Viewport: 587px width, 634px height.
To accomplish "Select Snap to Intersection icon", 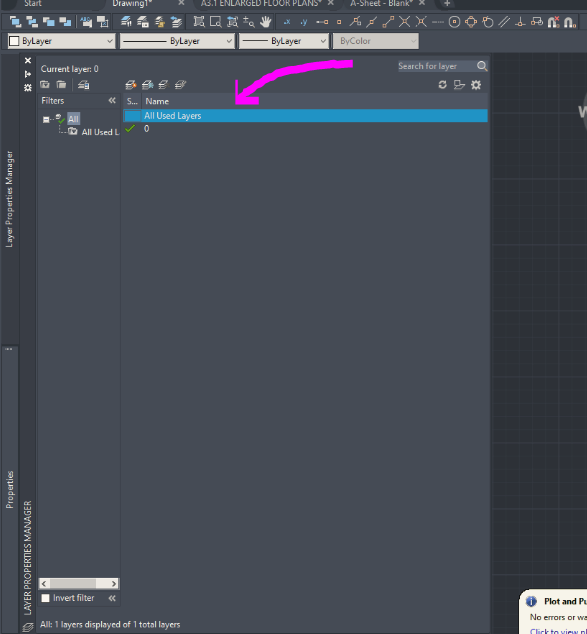I will [x=404, y=22].
